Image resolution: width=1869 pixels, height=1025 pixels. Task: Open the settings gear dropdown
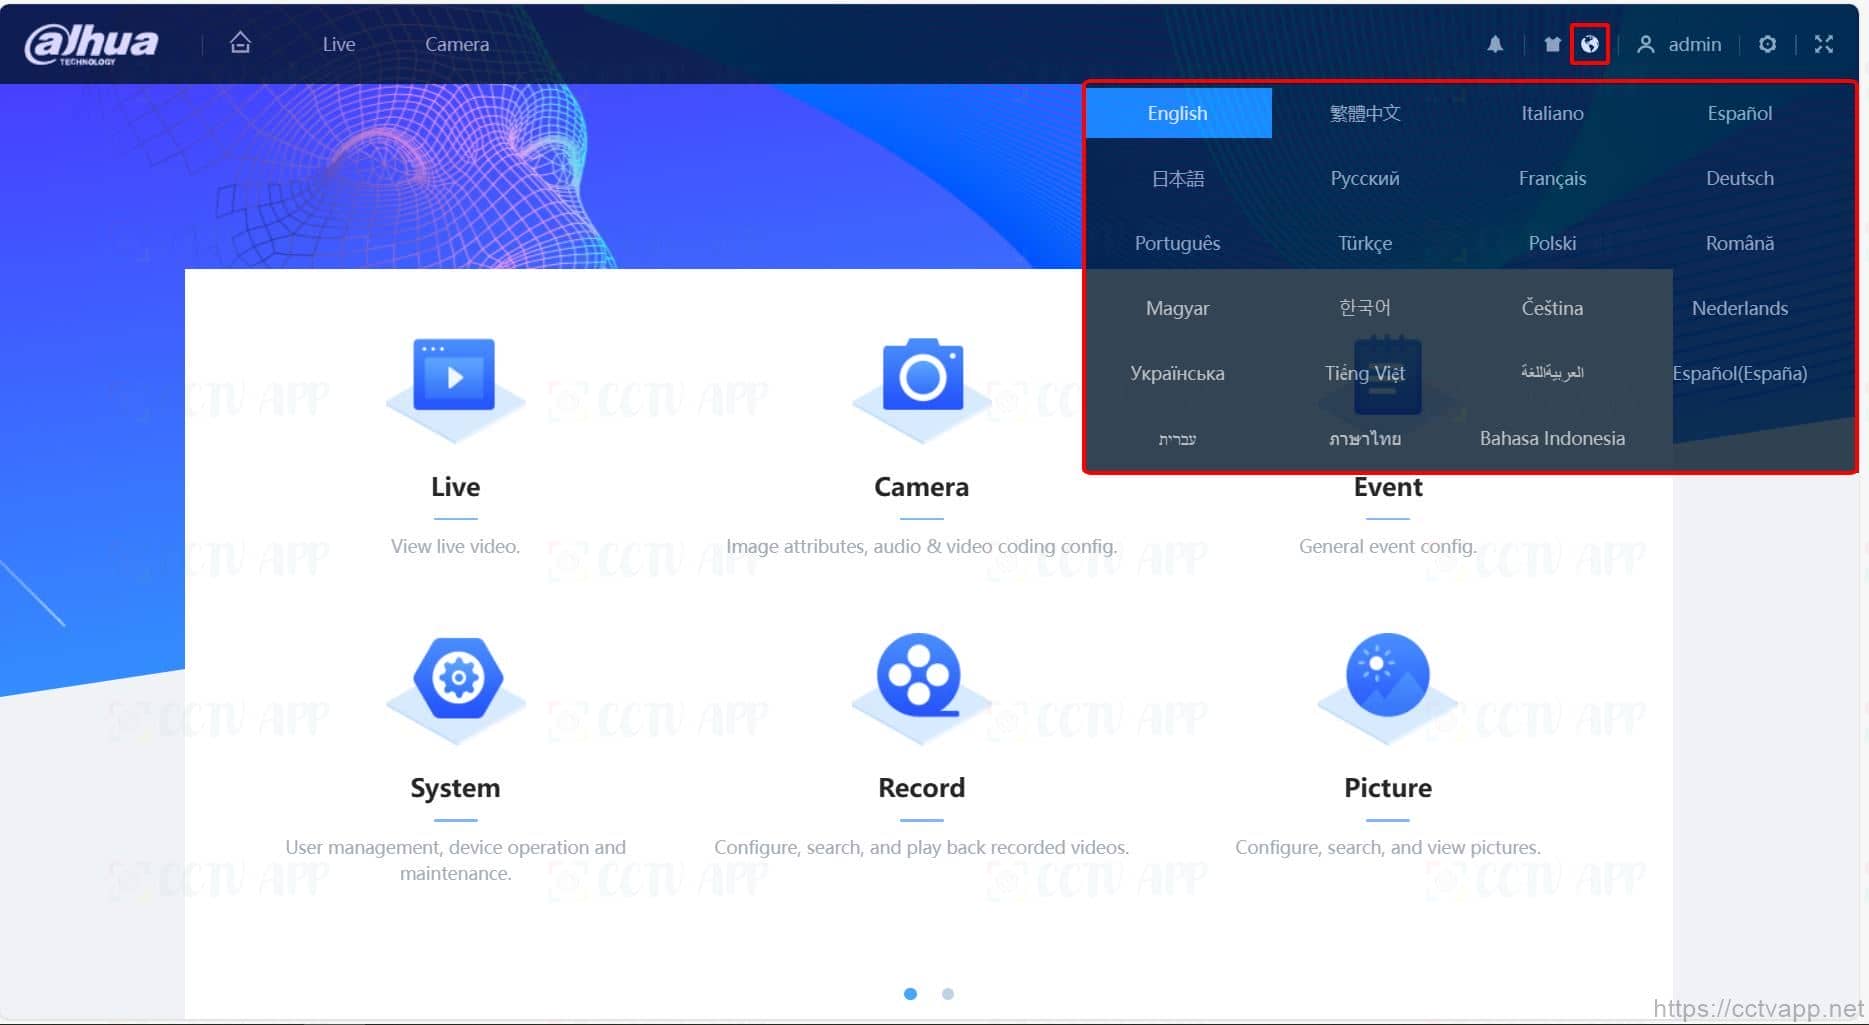[x=1768, y=44]
